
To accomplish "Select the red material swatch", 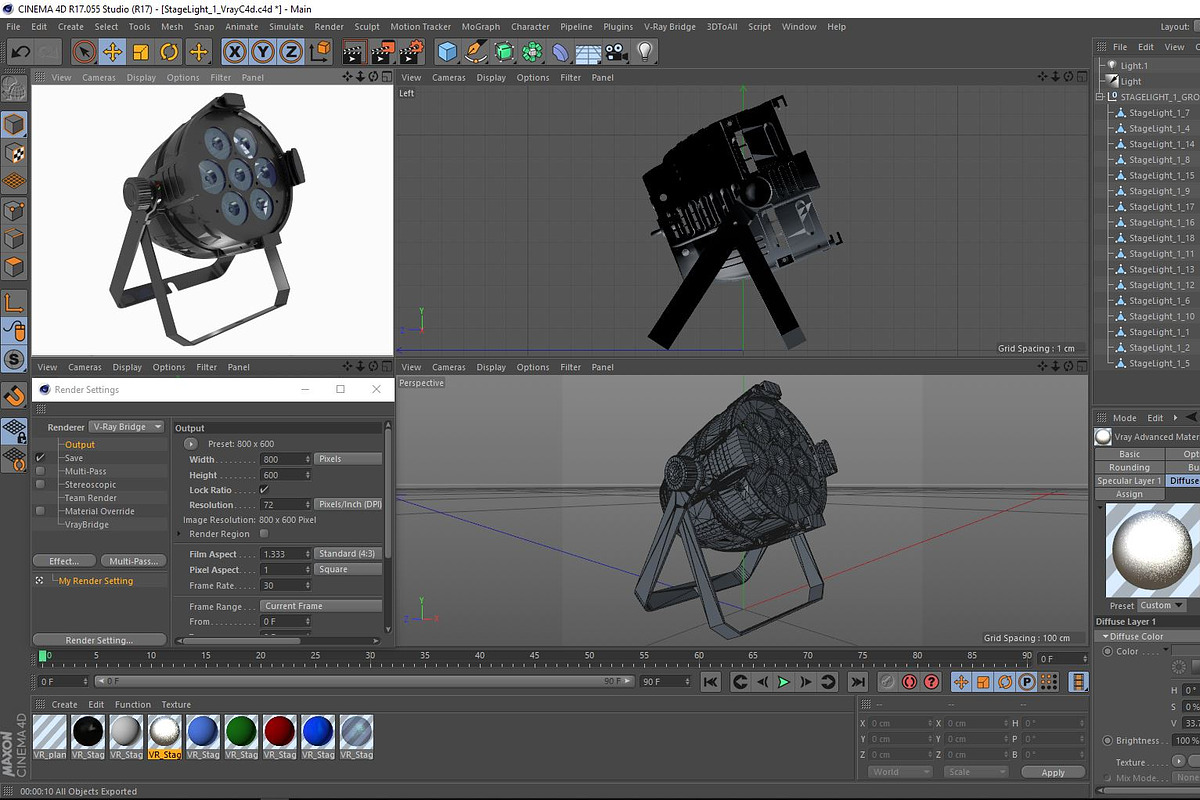I will tap(280, 732).
